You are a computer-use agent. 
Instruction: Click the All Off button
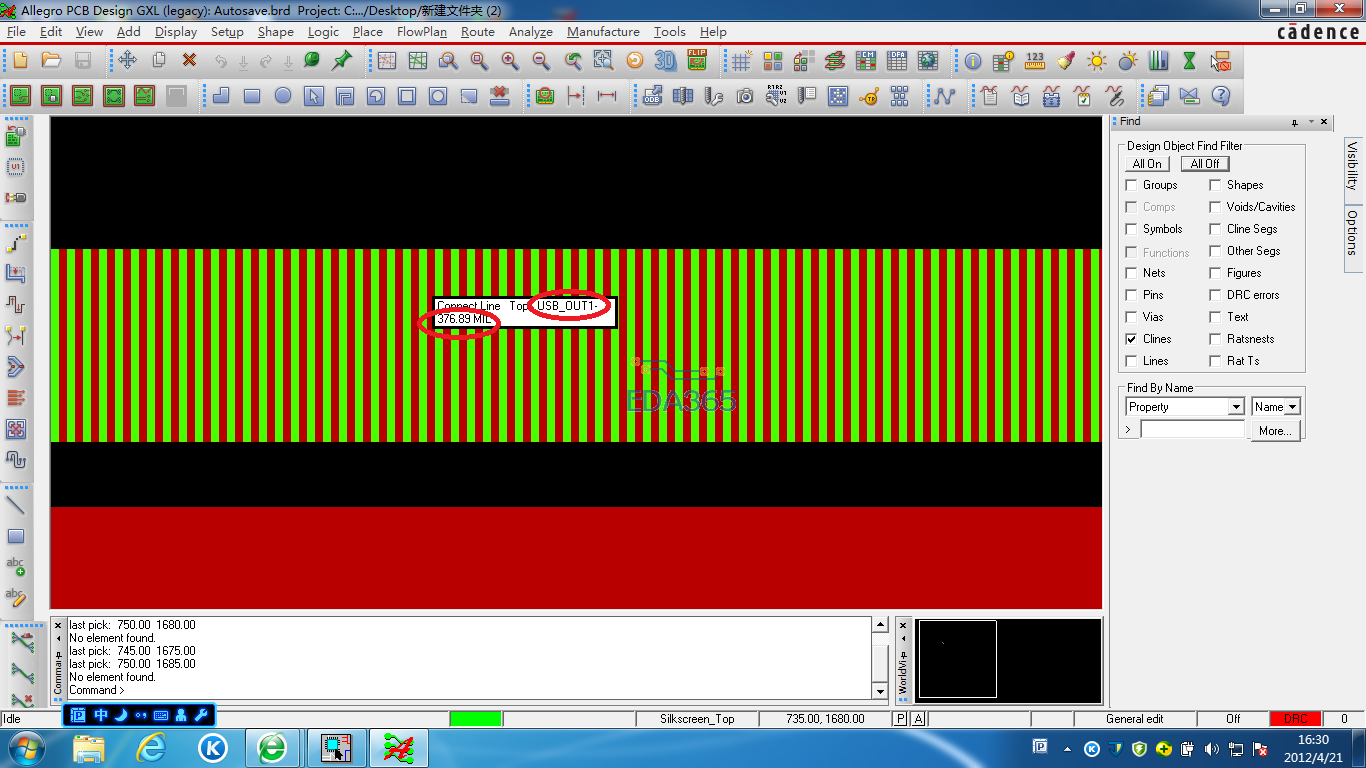1205,164
